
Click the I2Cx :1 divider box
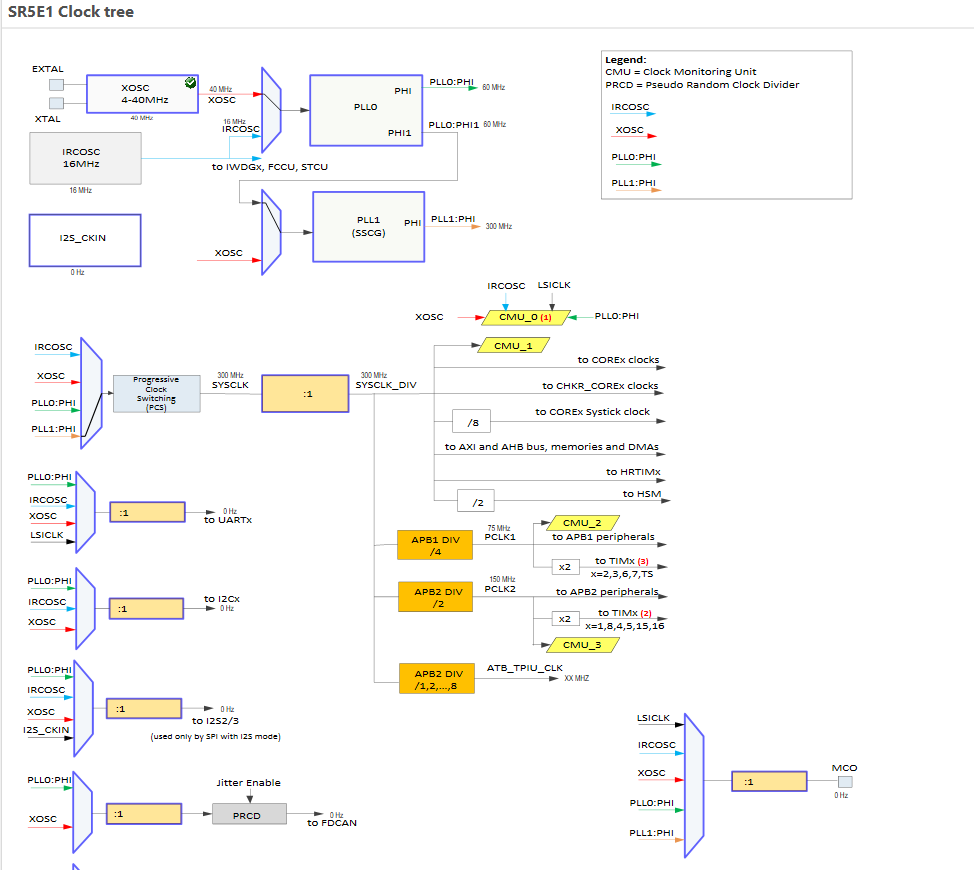tap(147, 609)
